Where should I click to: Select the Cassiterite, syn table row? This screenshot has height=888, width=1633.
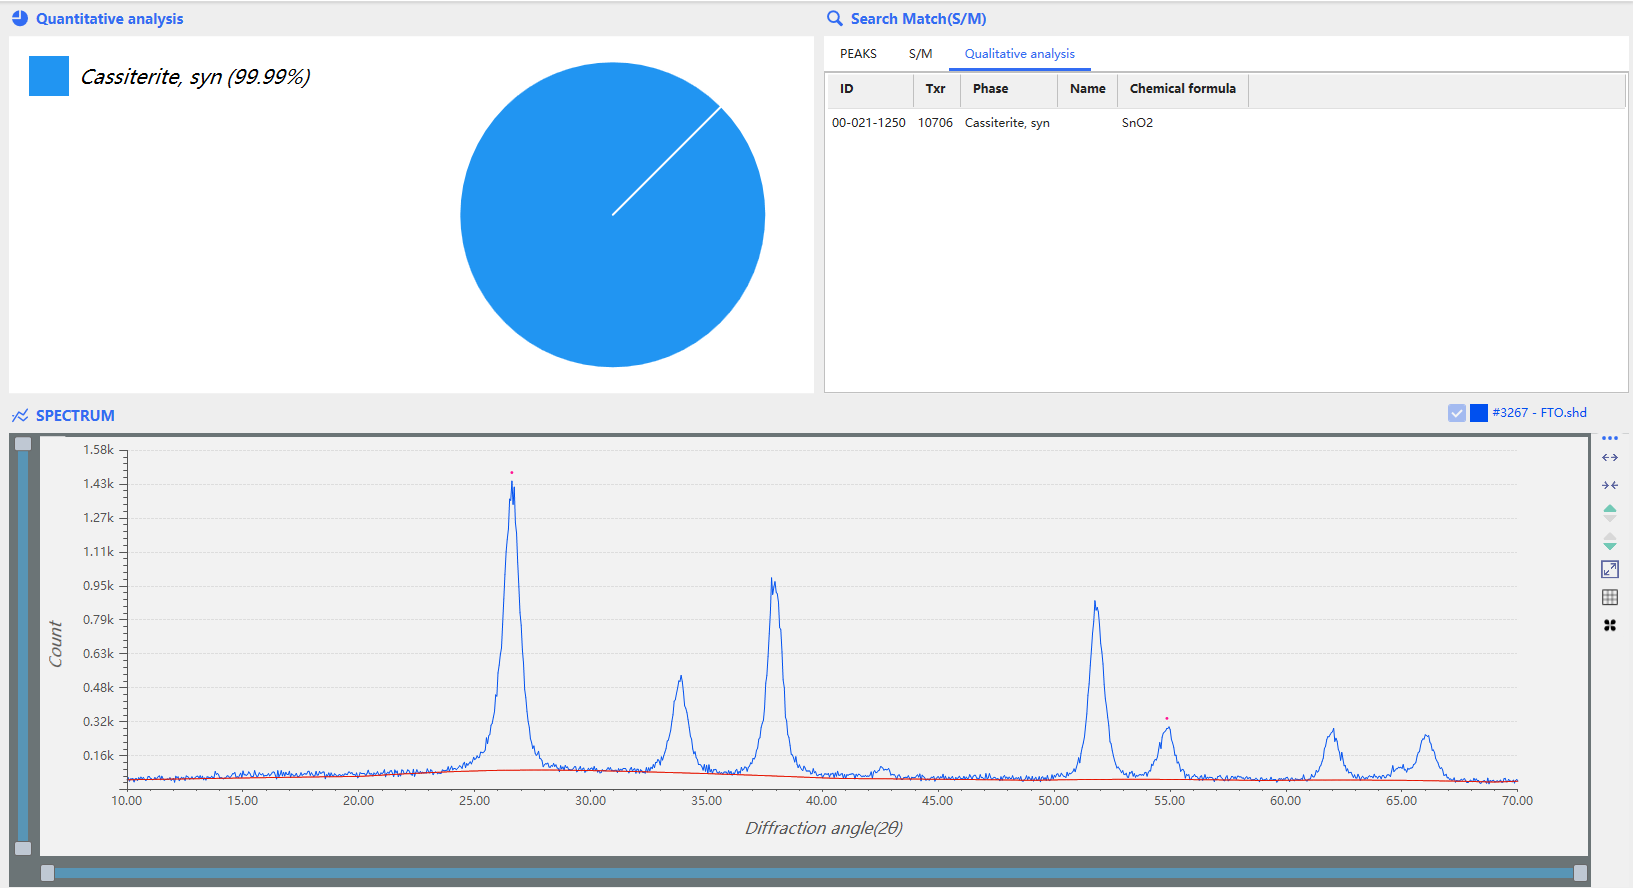(1006, 123)
